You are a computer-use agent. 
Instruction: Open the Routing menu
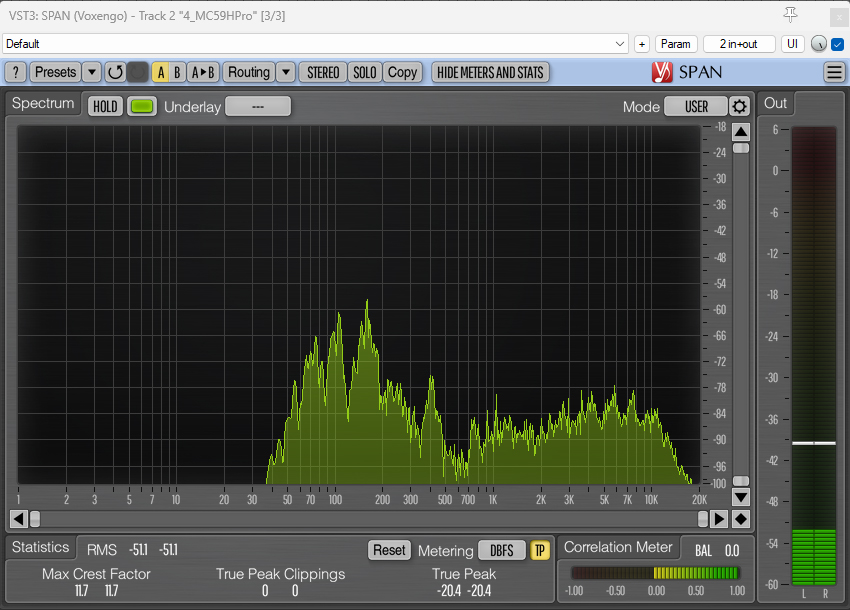tap(248, 72)
